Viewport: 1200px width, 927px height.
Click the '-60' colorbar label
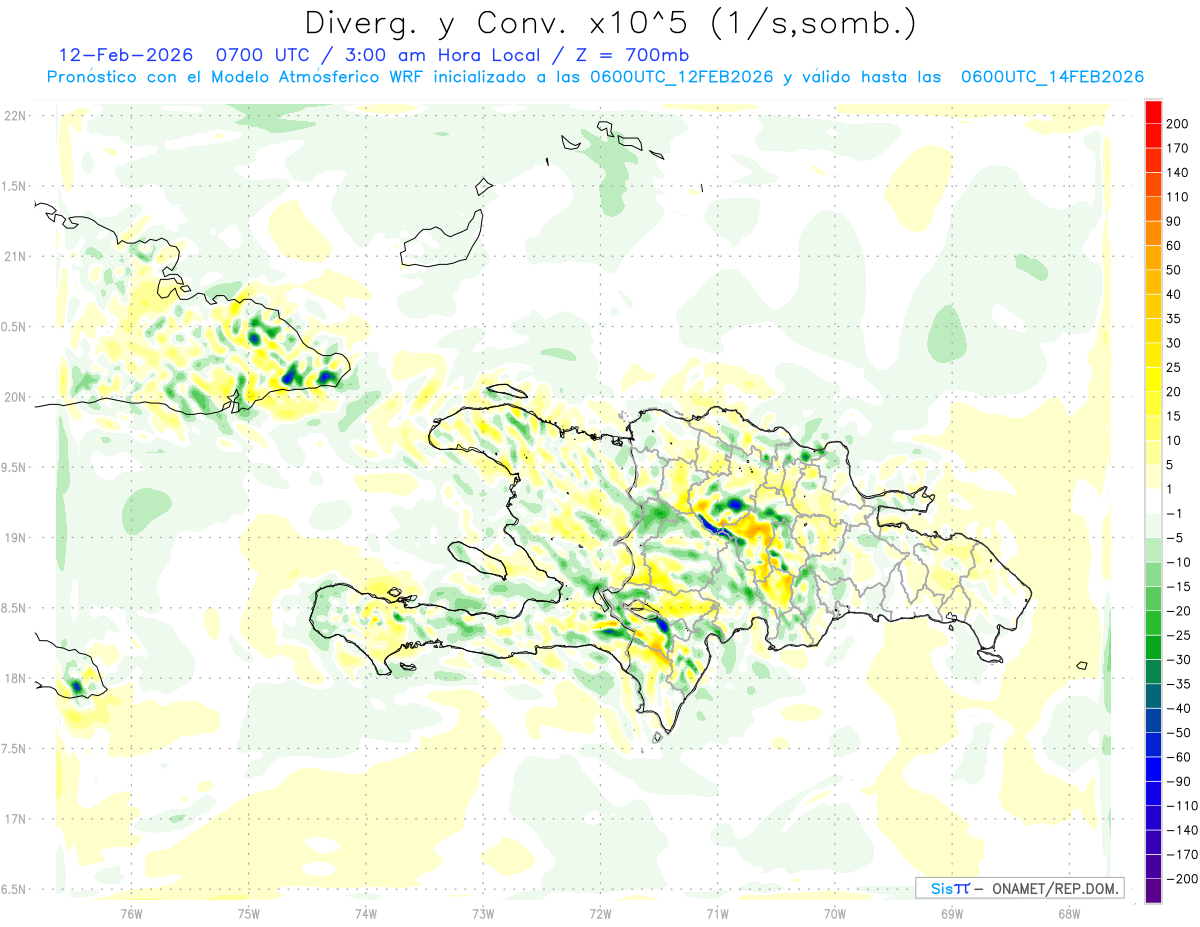[1177, 757]
